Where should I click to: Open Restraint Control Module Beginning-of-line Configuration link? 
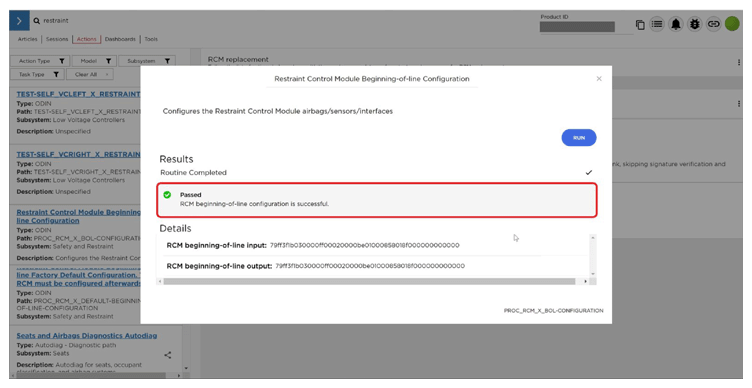tap(79, 216)
